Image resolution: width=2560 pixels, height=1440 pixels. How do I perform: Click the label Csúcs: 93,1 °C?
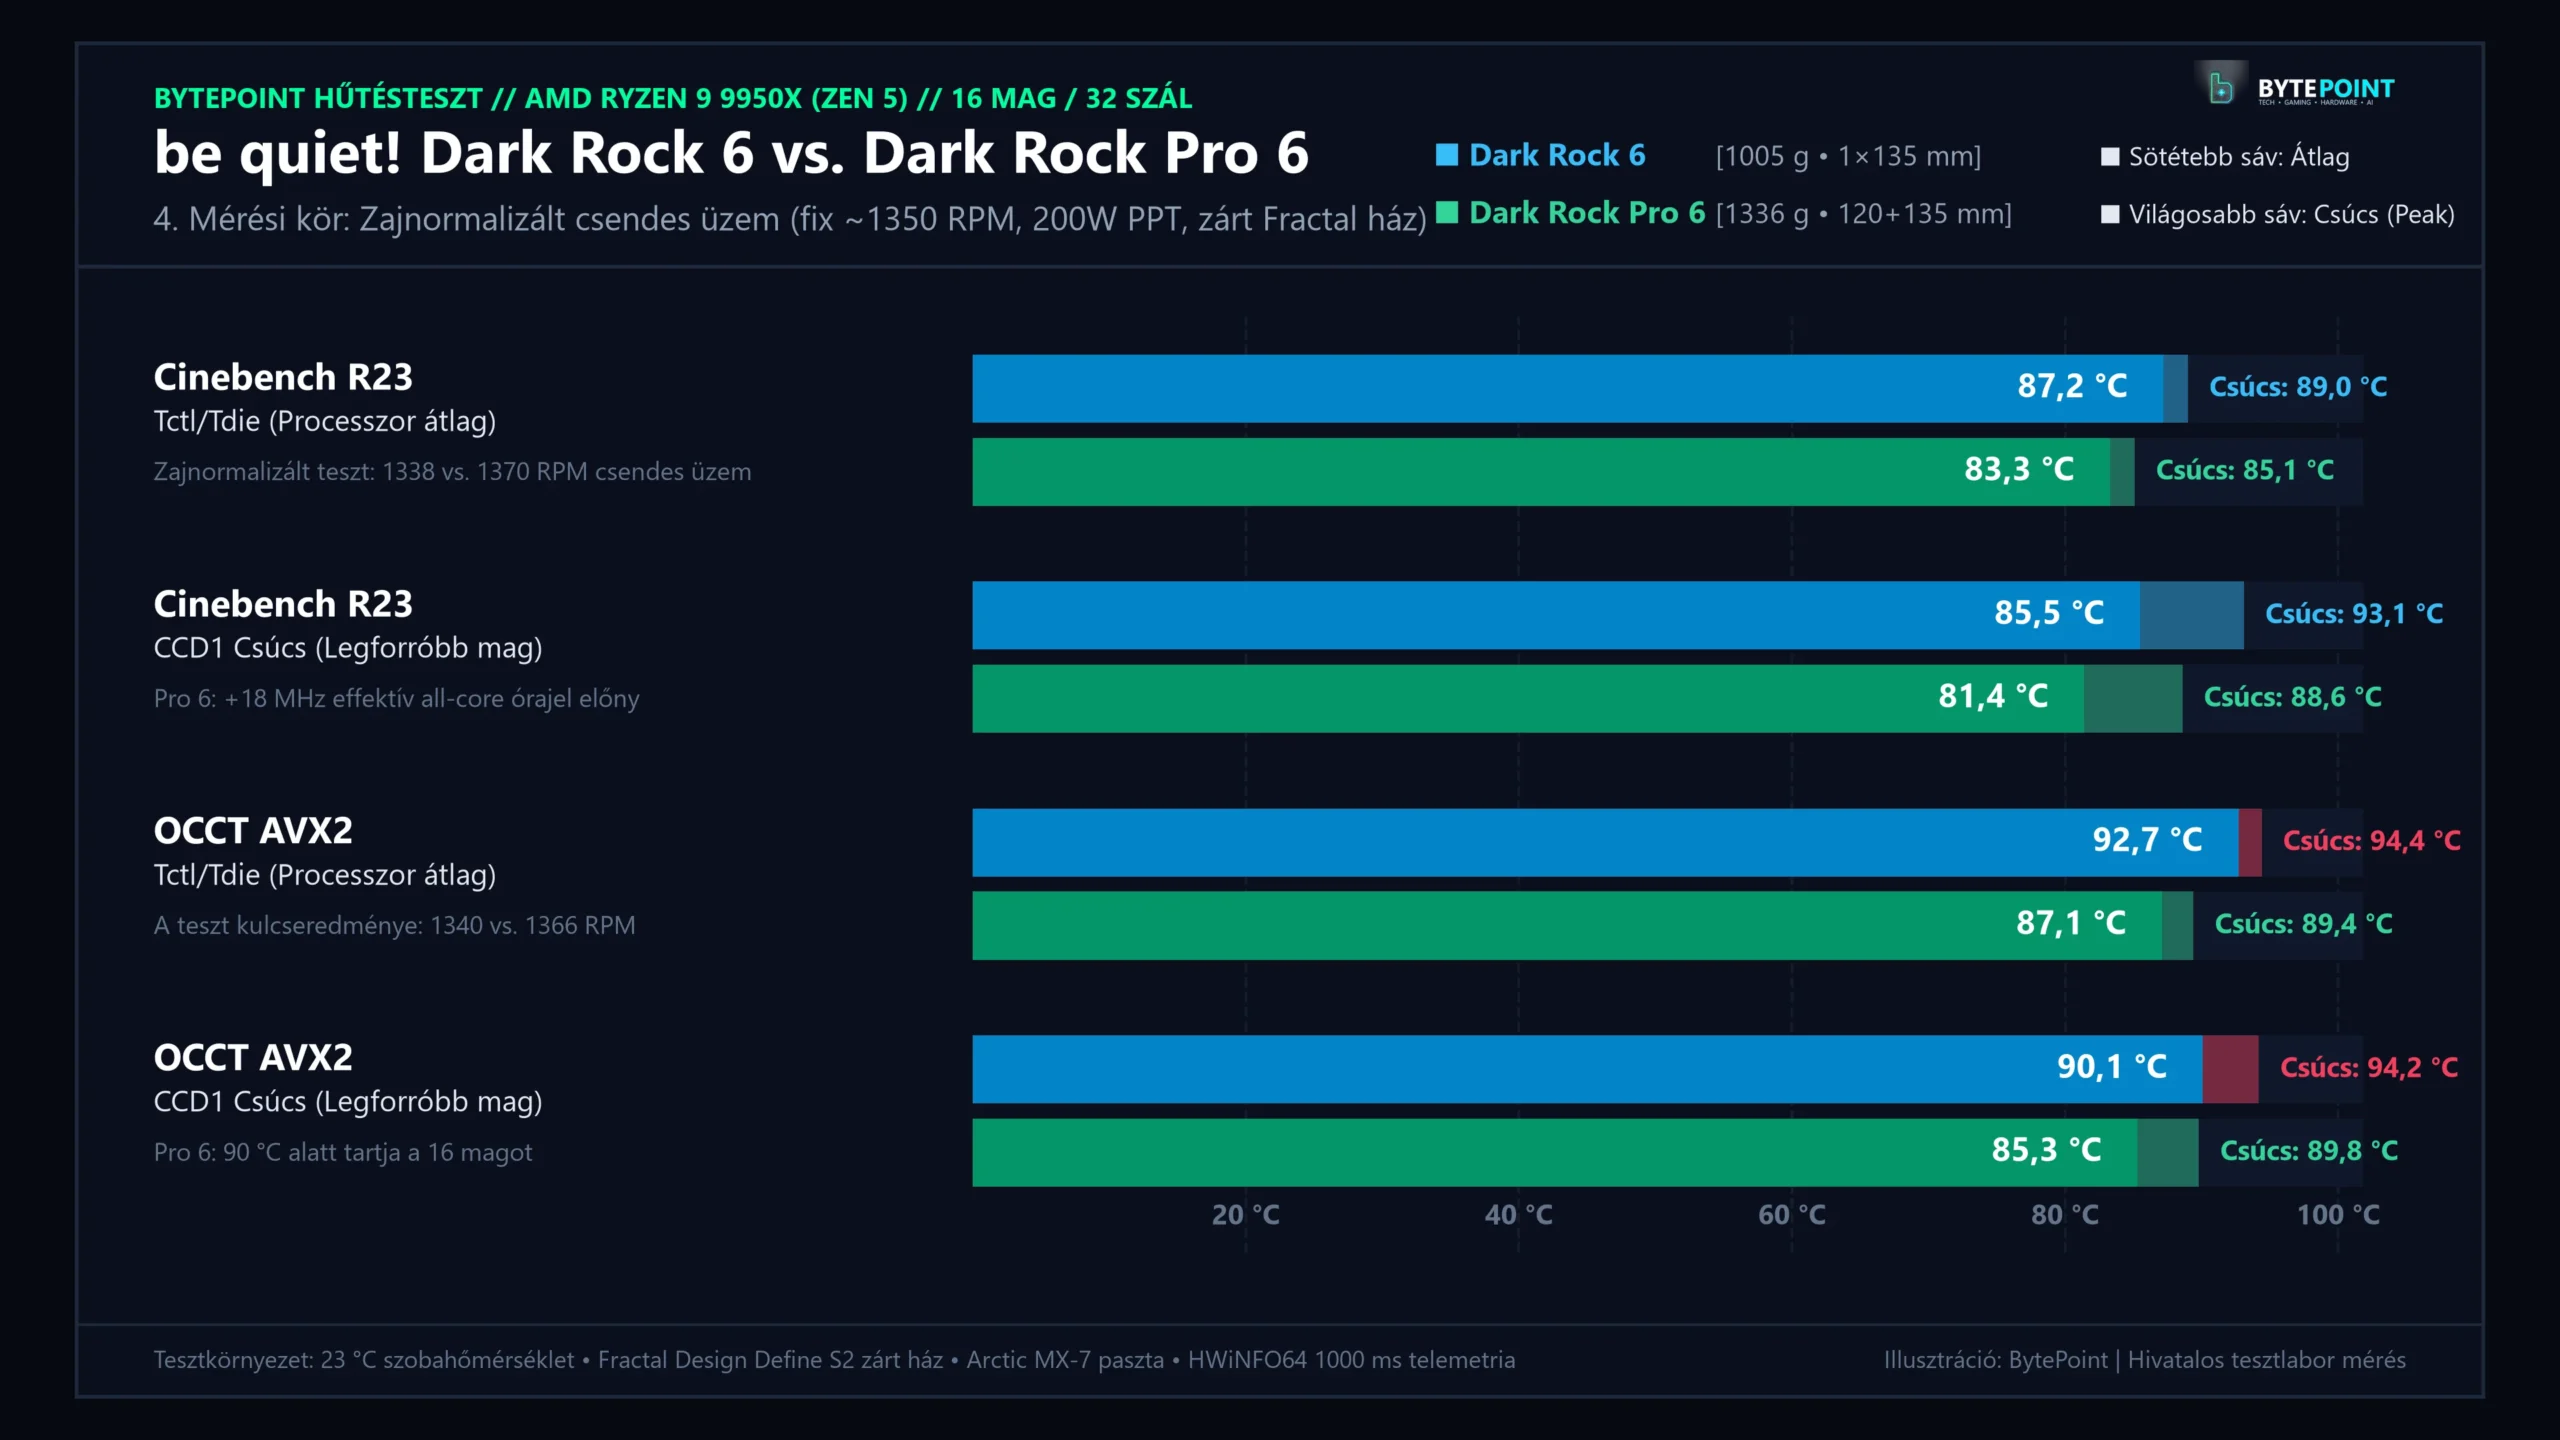tap(2354, 614)
